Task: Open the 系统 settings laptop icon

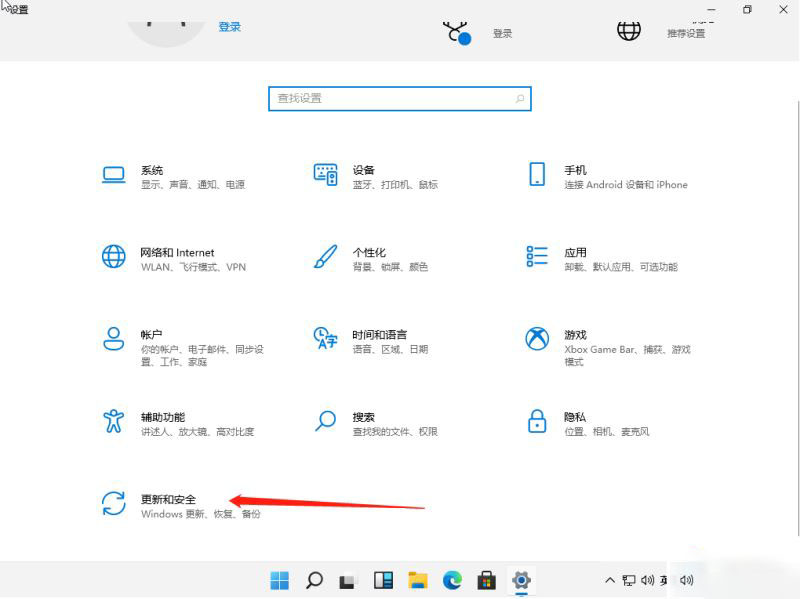Action: 113,174
